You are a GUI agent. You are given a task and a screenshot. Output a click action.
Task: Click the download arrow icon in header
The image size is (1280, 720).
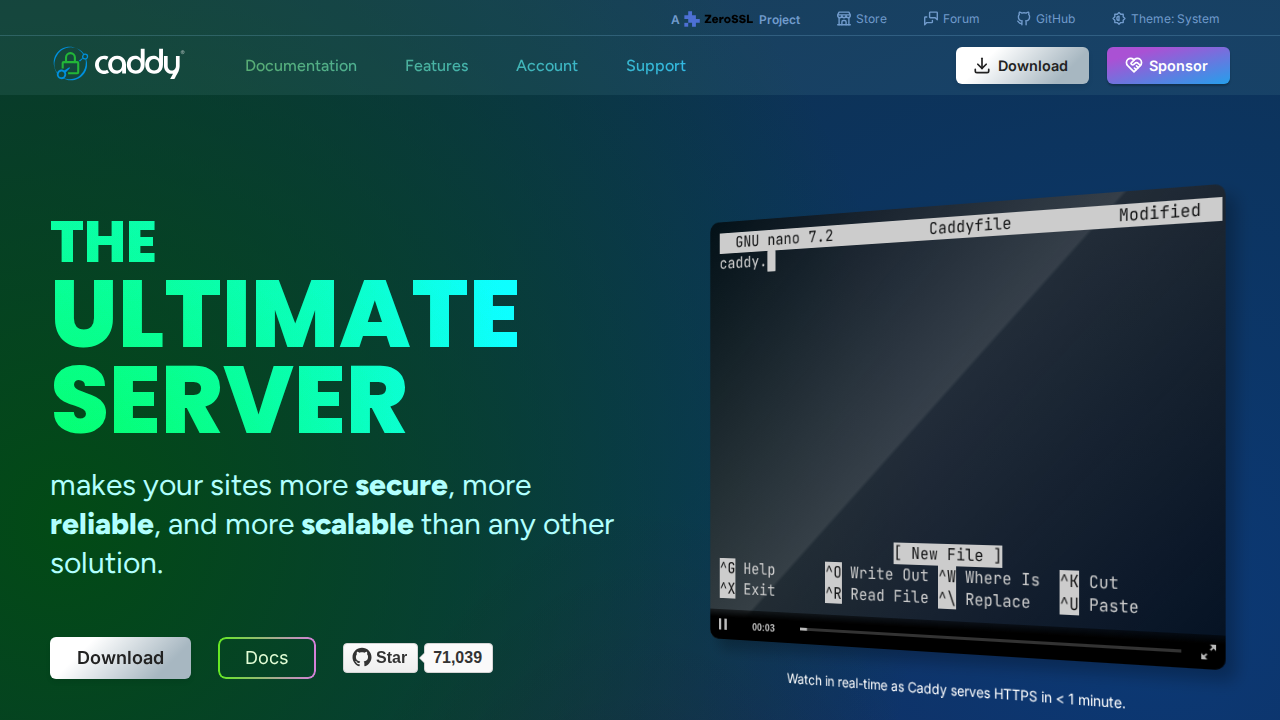[982, 66]
